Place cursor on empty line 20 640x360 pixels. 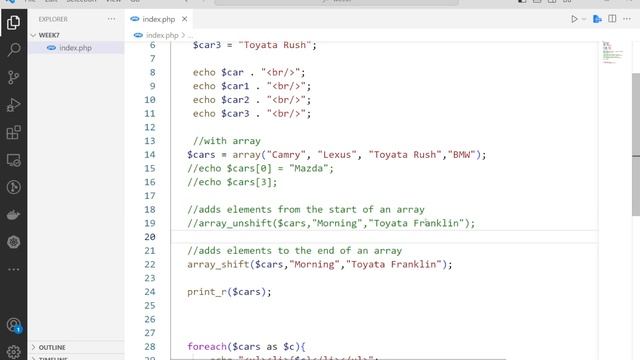(x=384, y=237)
